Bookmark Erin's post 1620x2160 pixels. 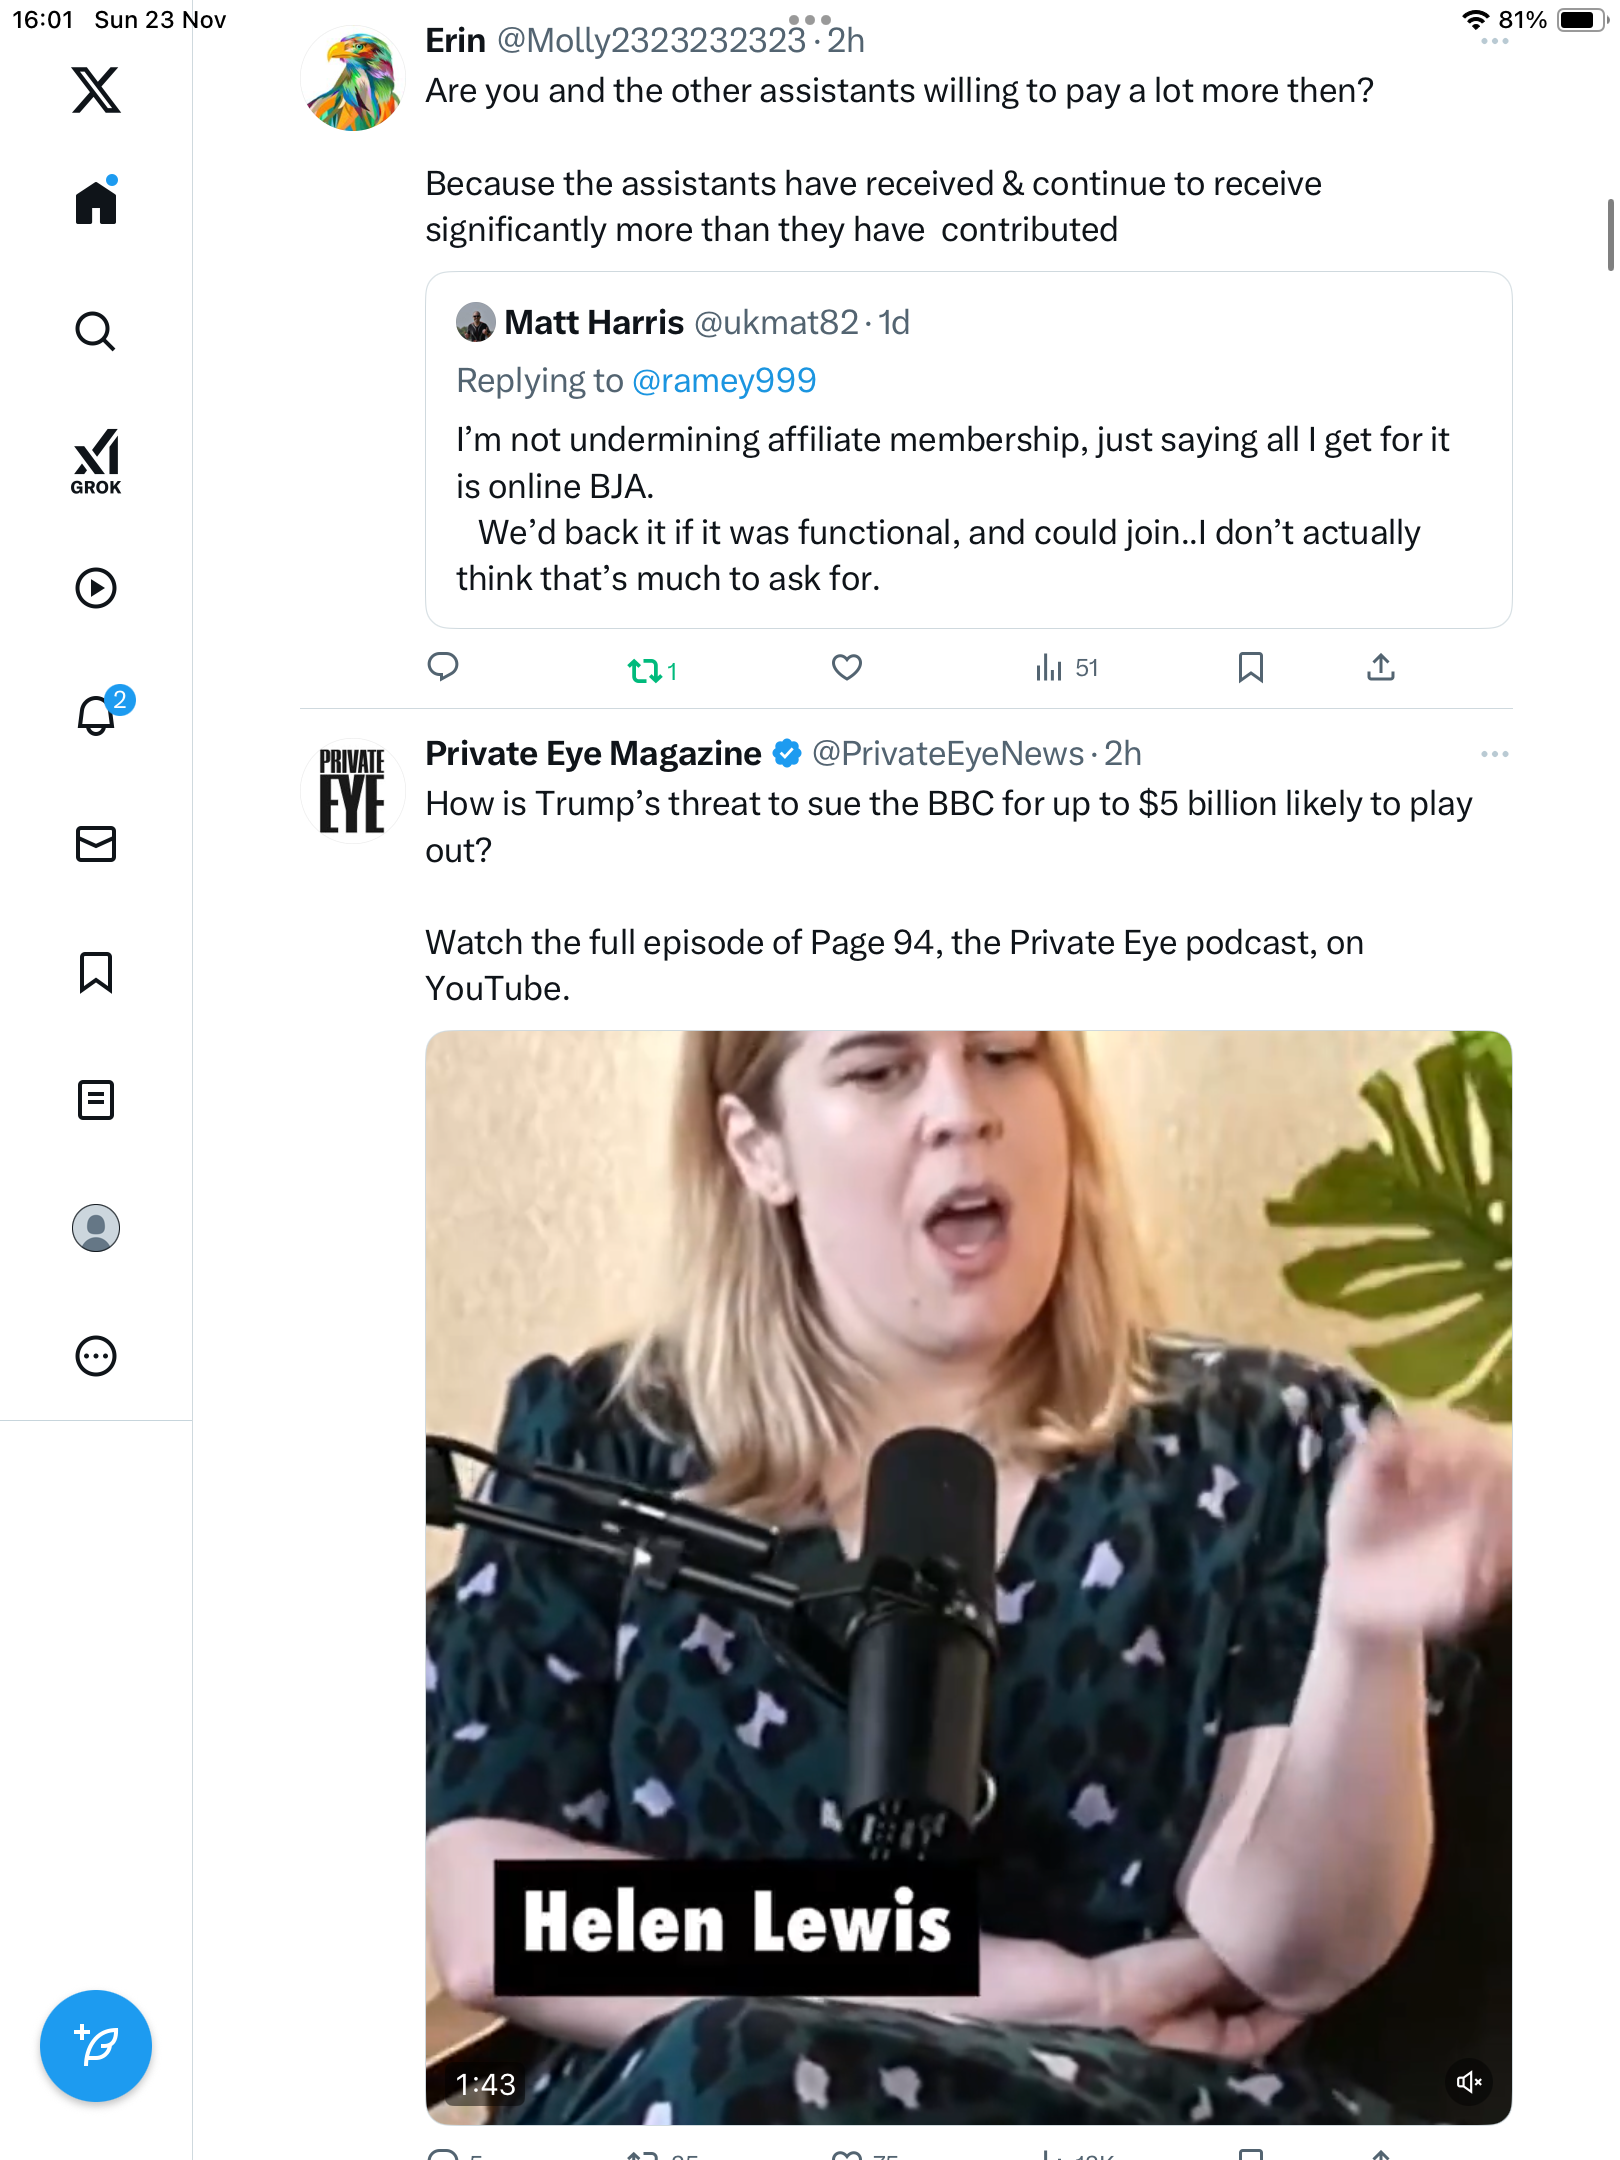pos(1250,667)
